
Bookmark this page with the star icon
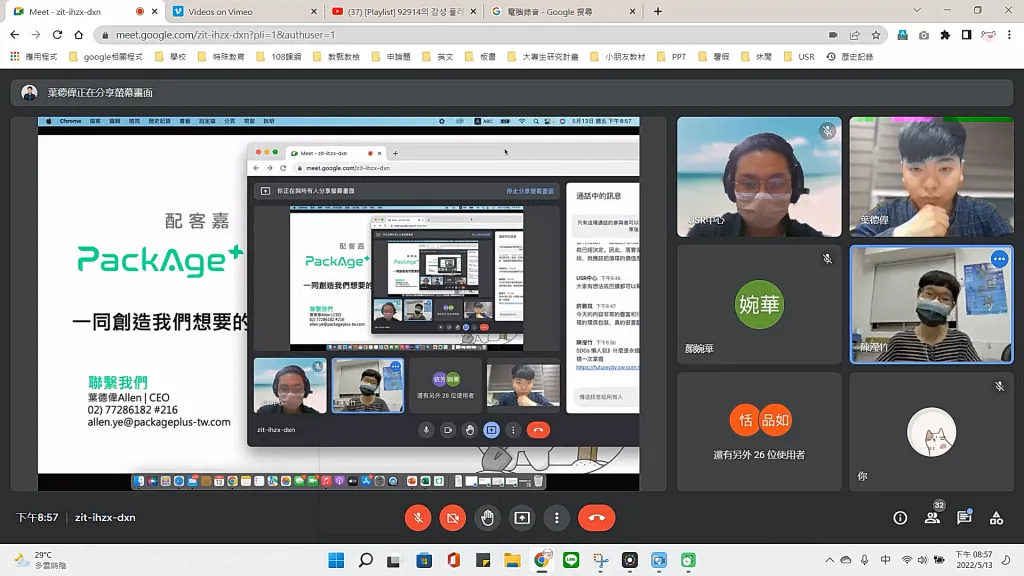click(876, 34)
